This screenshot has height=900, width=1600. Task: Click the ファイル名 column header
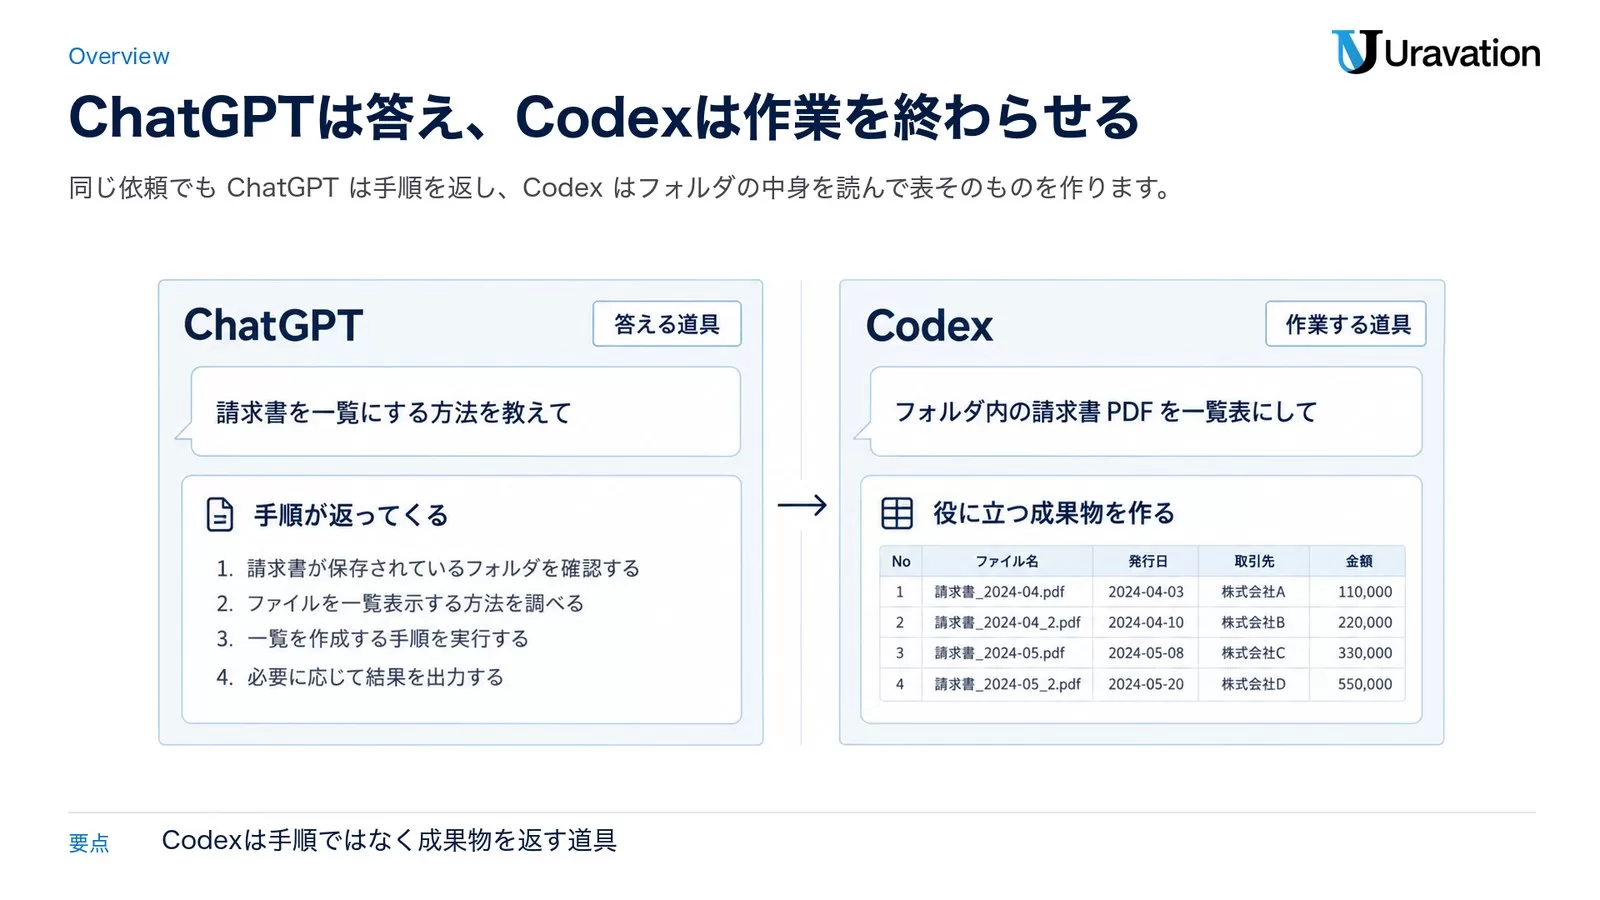pyautogui.click(x=1007, y=561)
